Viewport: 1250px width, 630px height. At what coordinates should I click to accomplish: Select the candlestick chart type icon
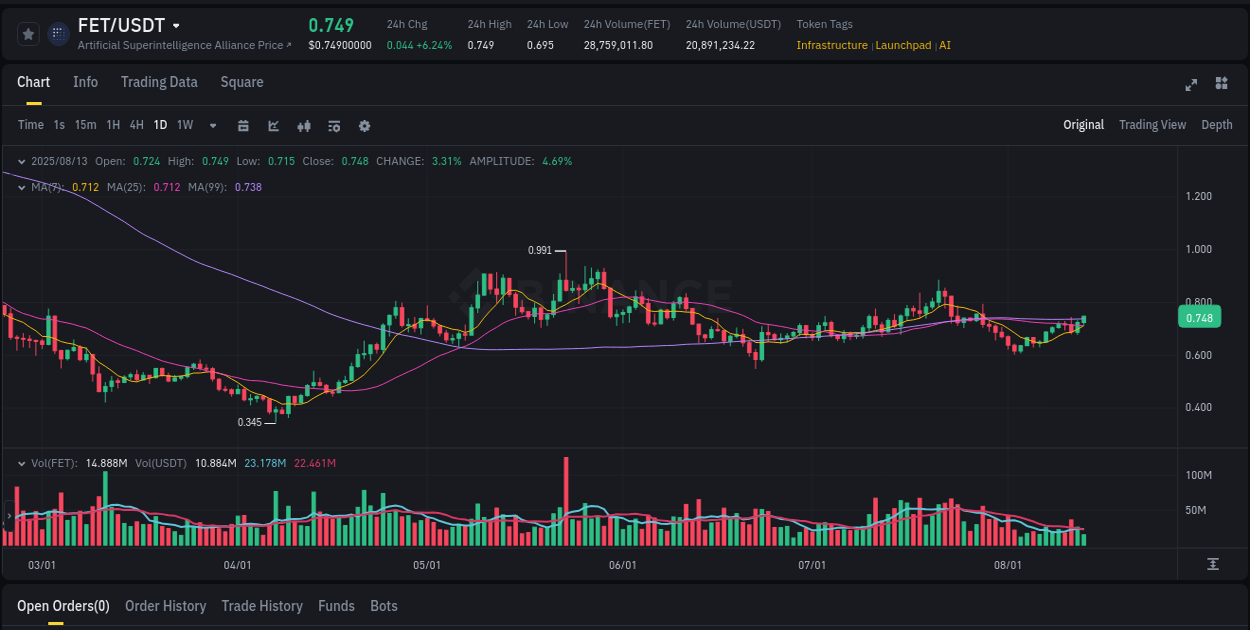click(304, 126)
